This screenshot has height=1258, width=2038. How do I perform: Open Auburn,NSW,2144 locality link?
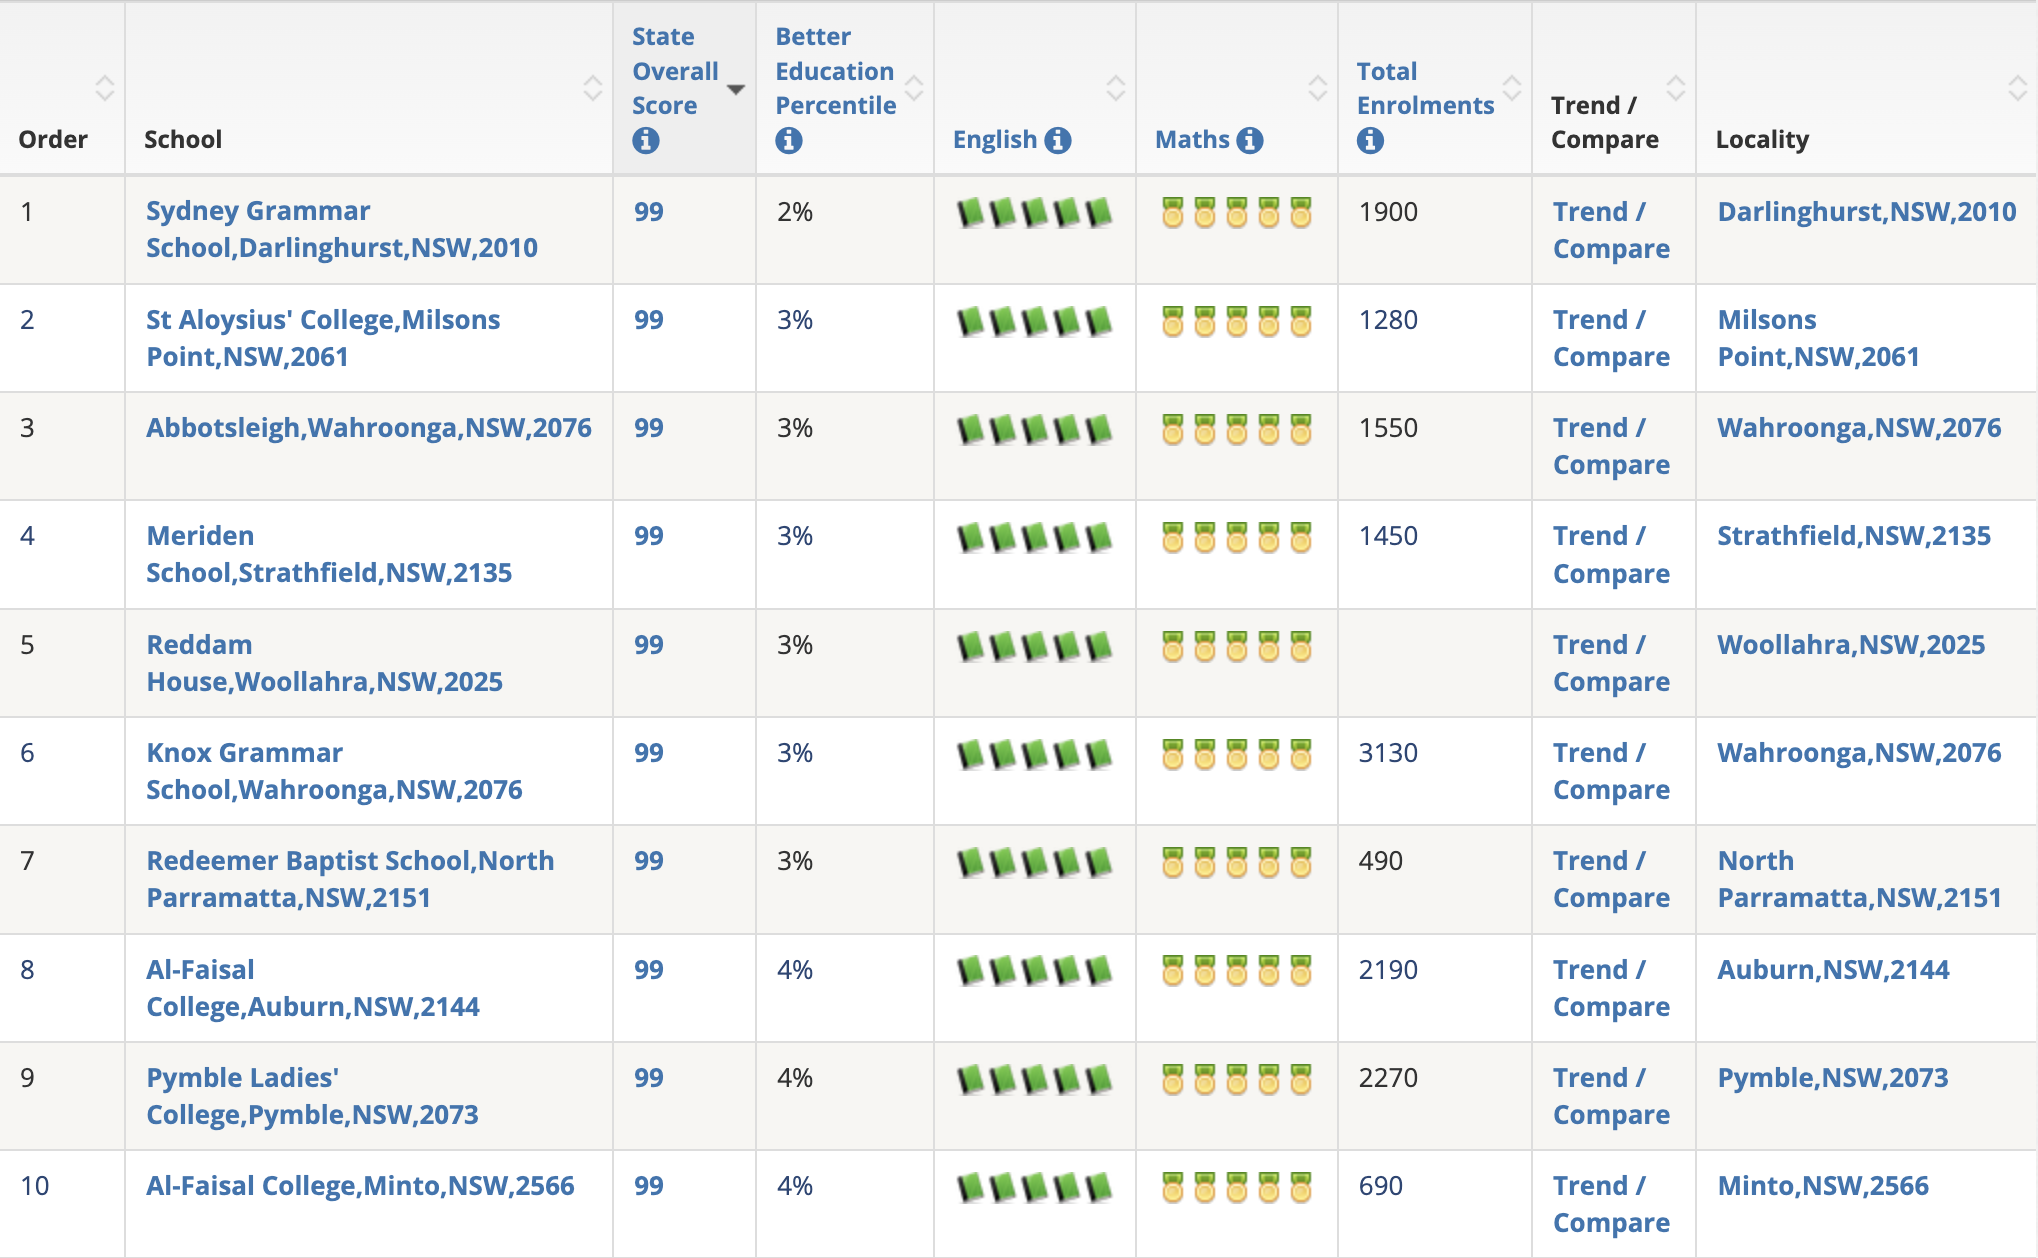pyautogui.click(x=1833, y=970)
